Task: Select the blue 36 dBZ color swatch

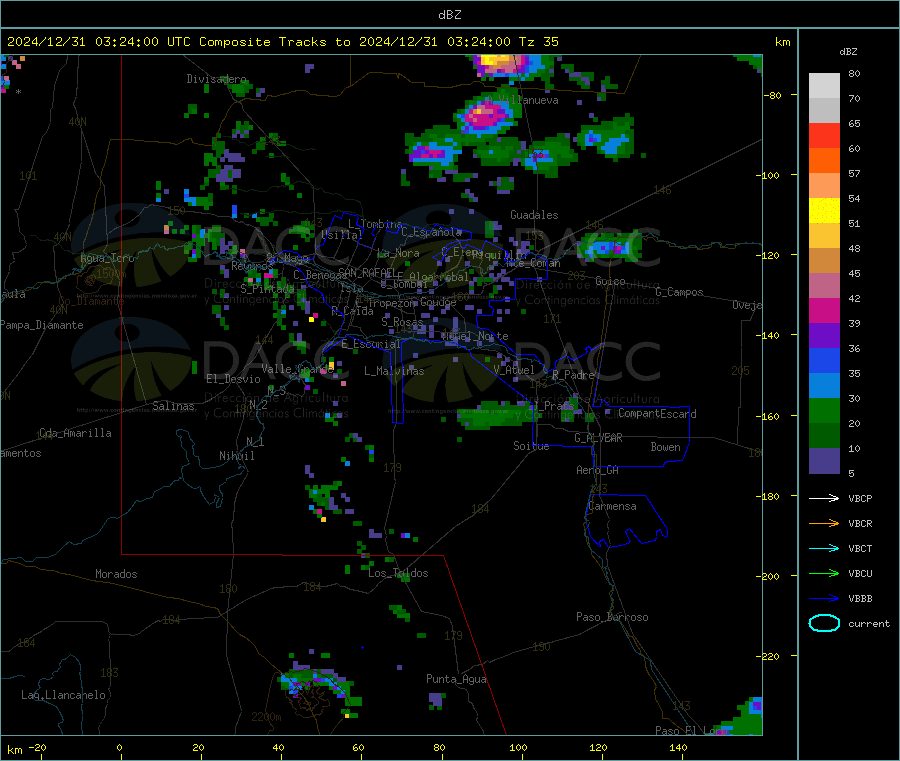Action: tap(824, 360)
